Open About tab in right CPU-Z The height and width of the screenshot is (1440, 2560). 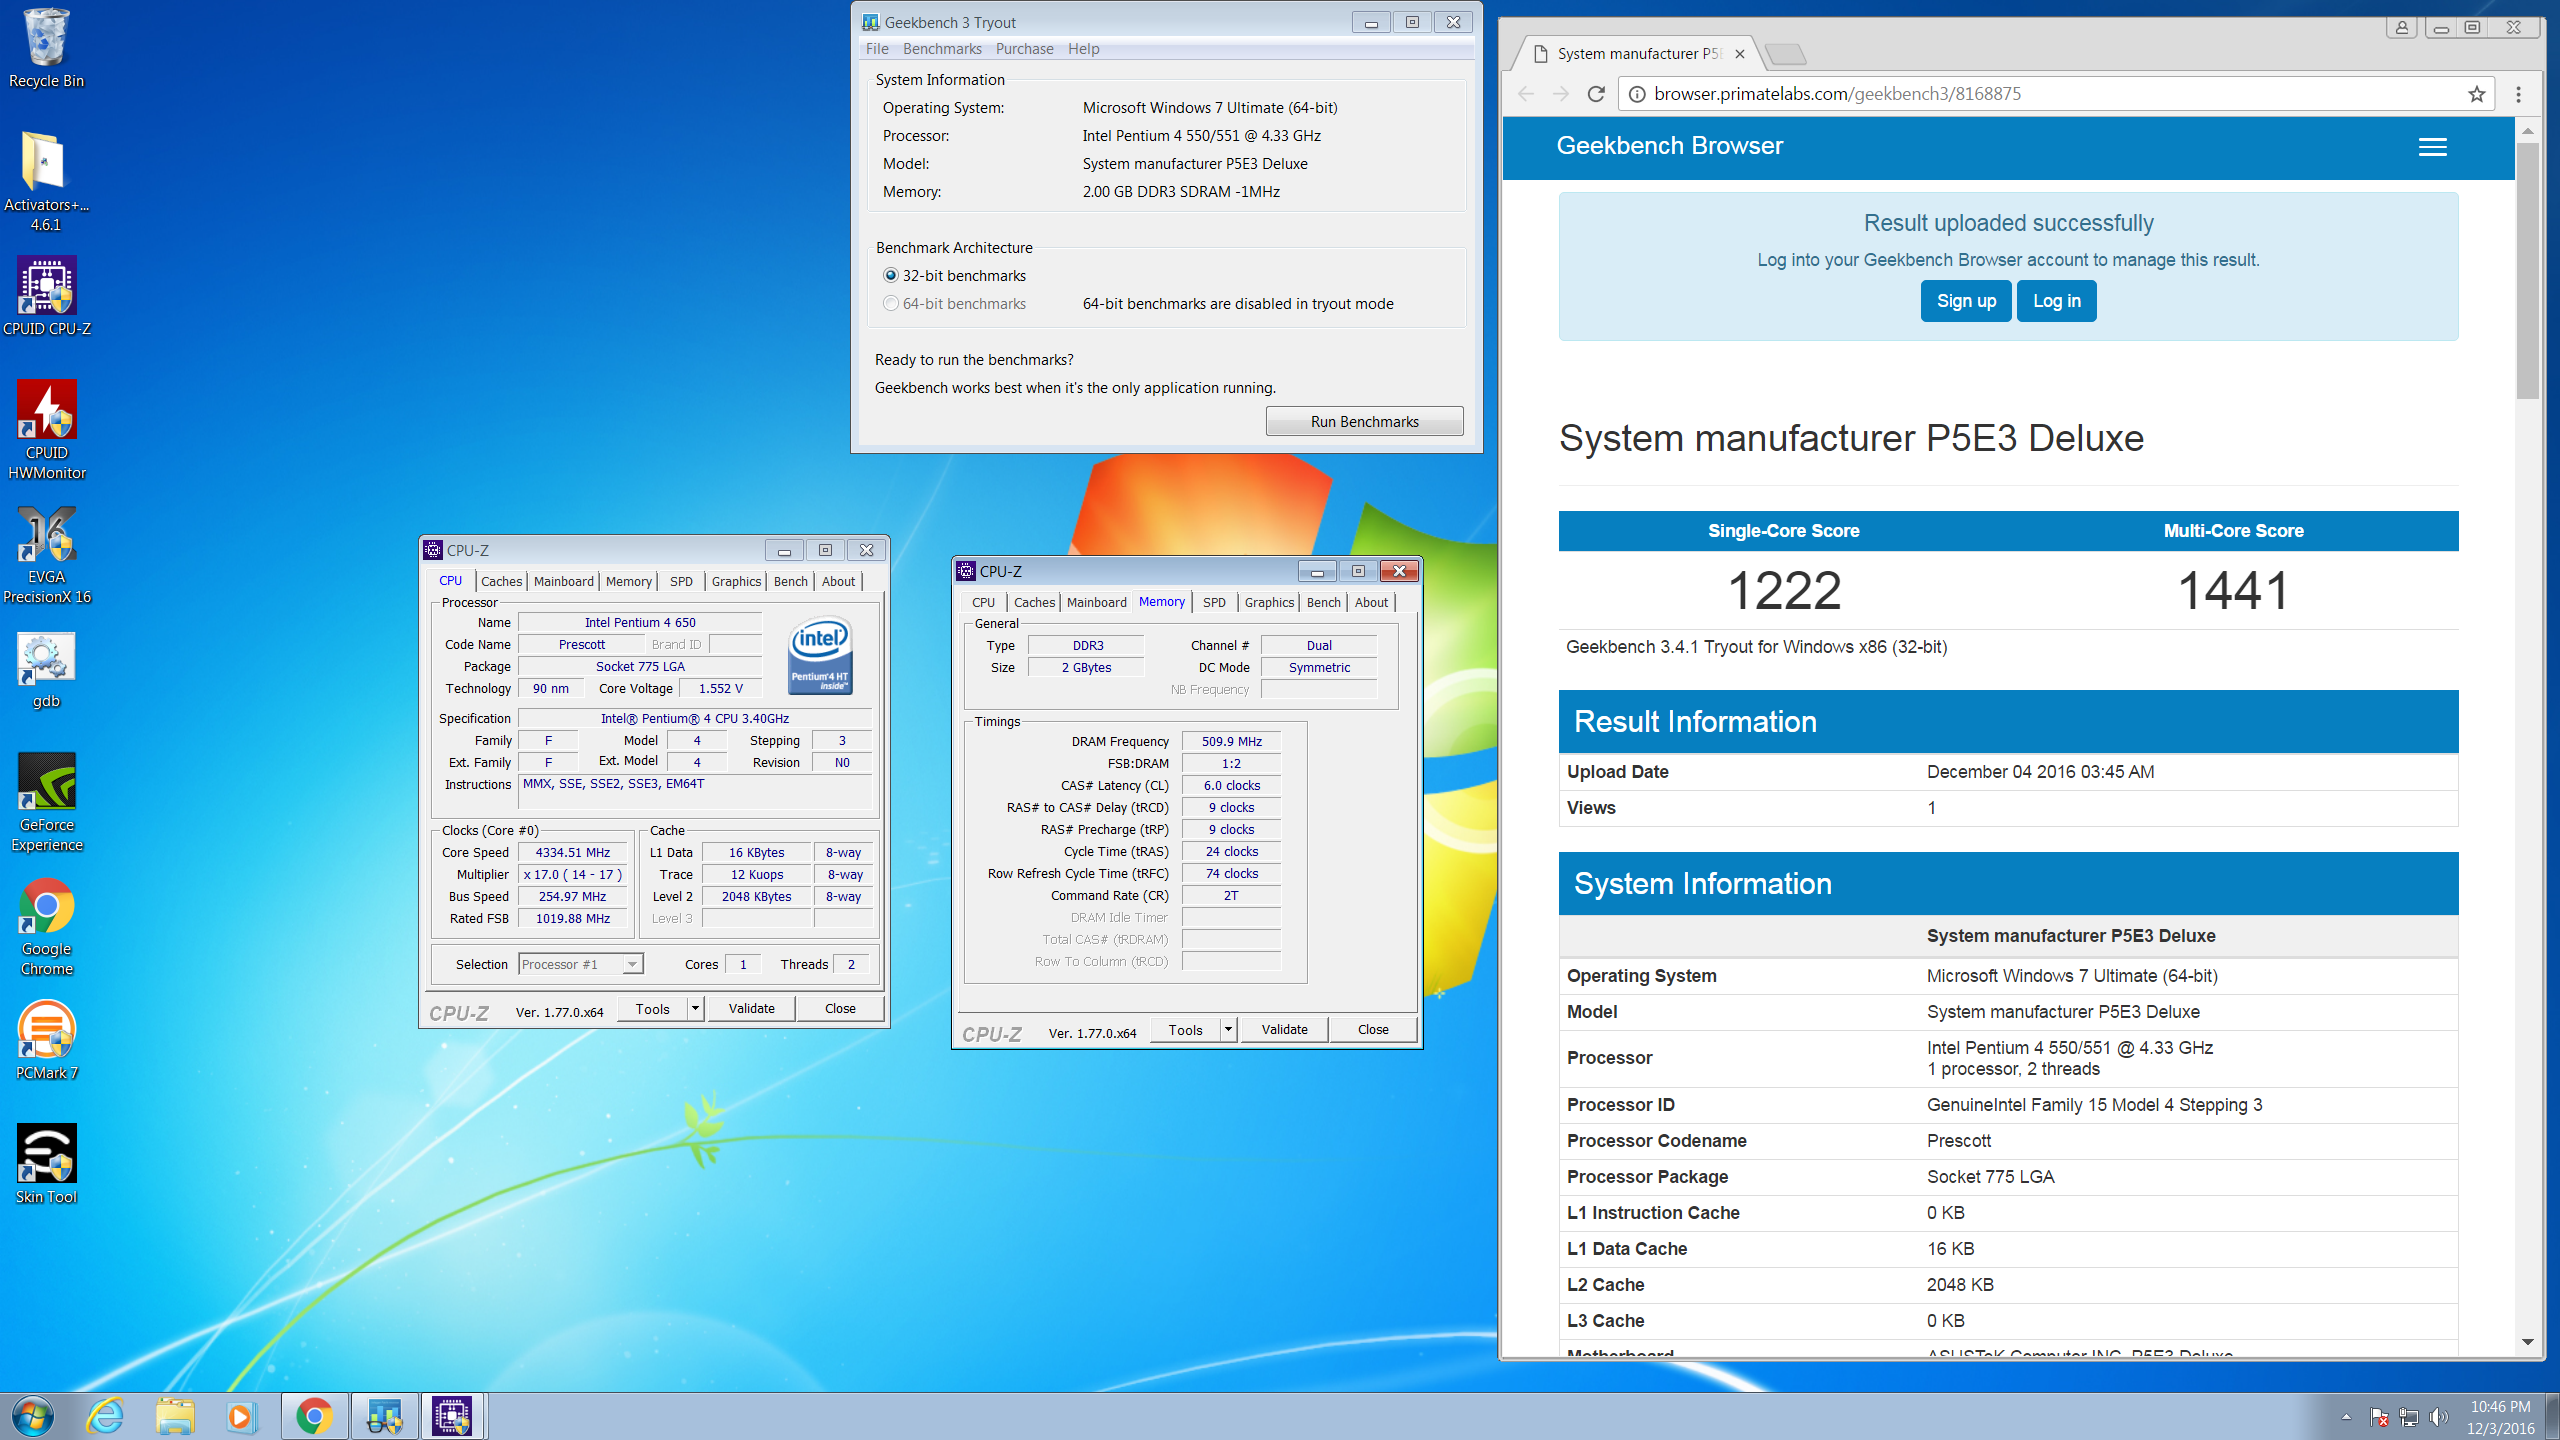tap(1371, 602)
